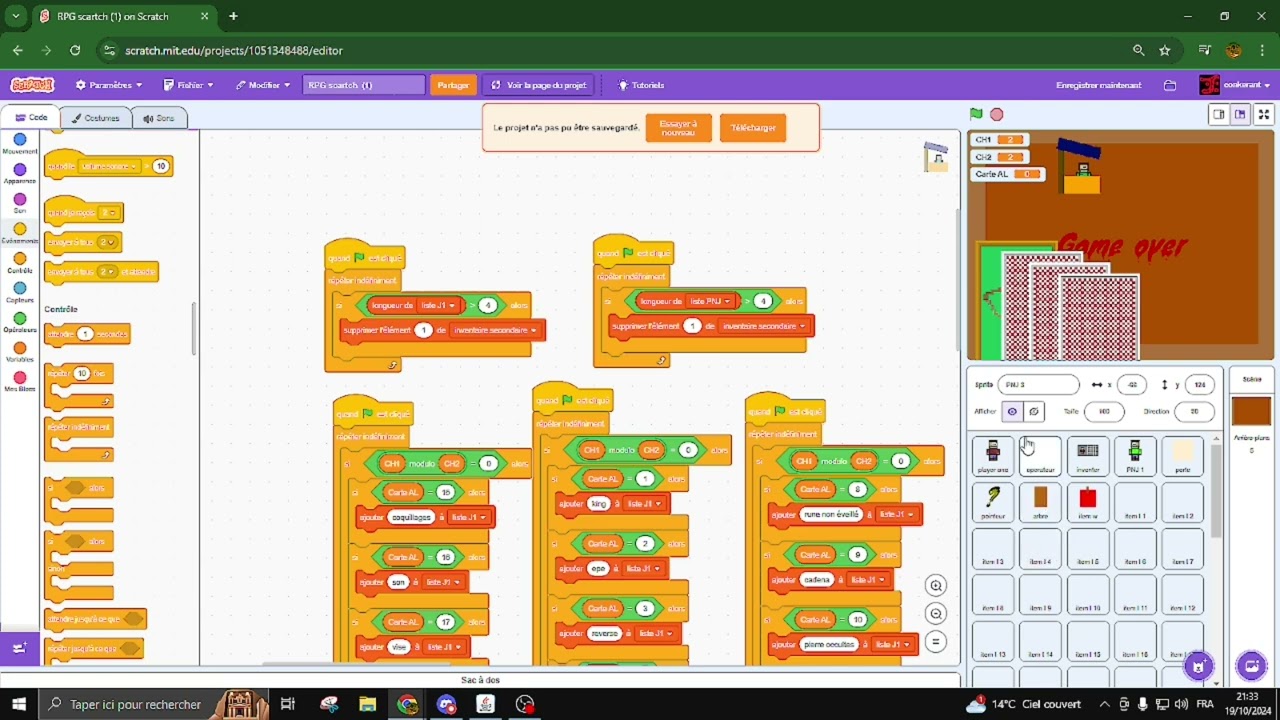Expand the Sac à dos backpack bar
This screenshot has width=1280, height=720.
click(x=480, y=680)
